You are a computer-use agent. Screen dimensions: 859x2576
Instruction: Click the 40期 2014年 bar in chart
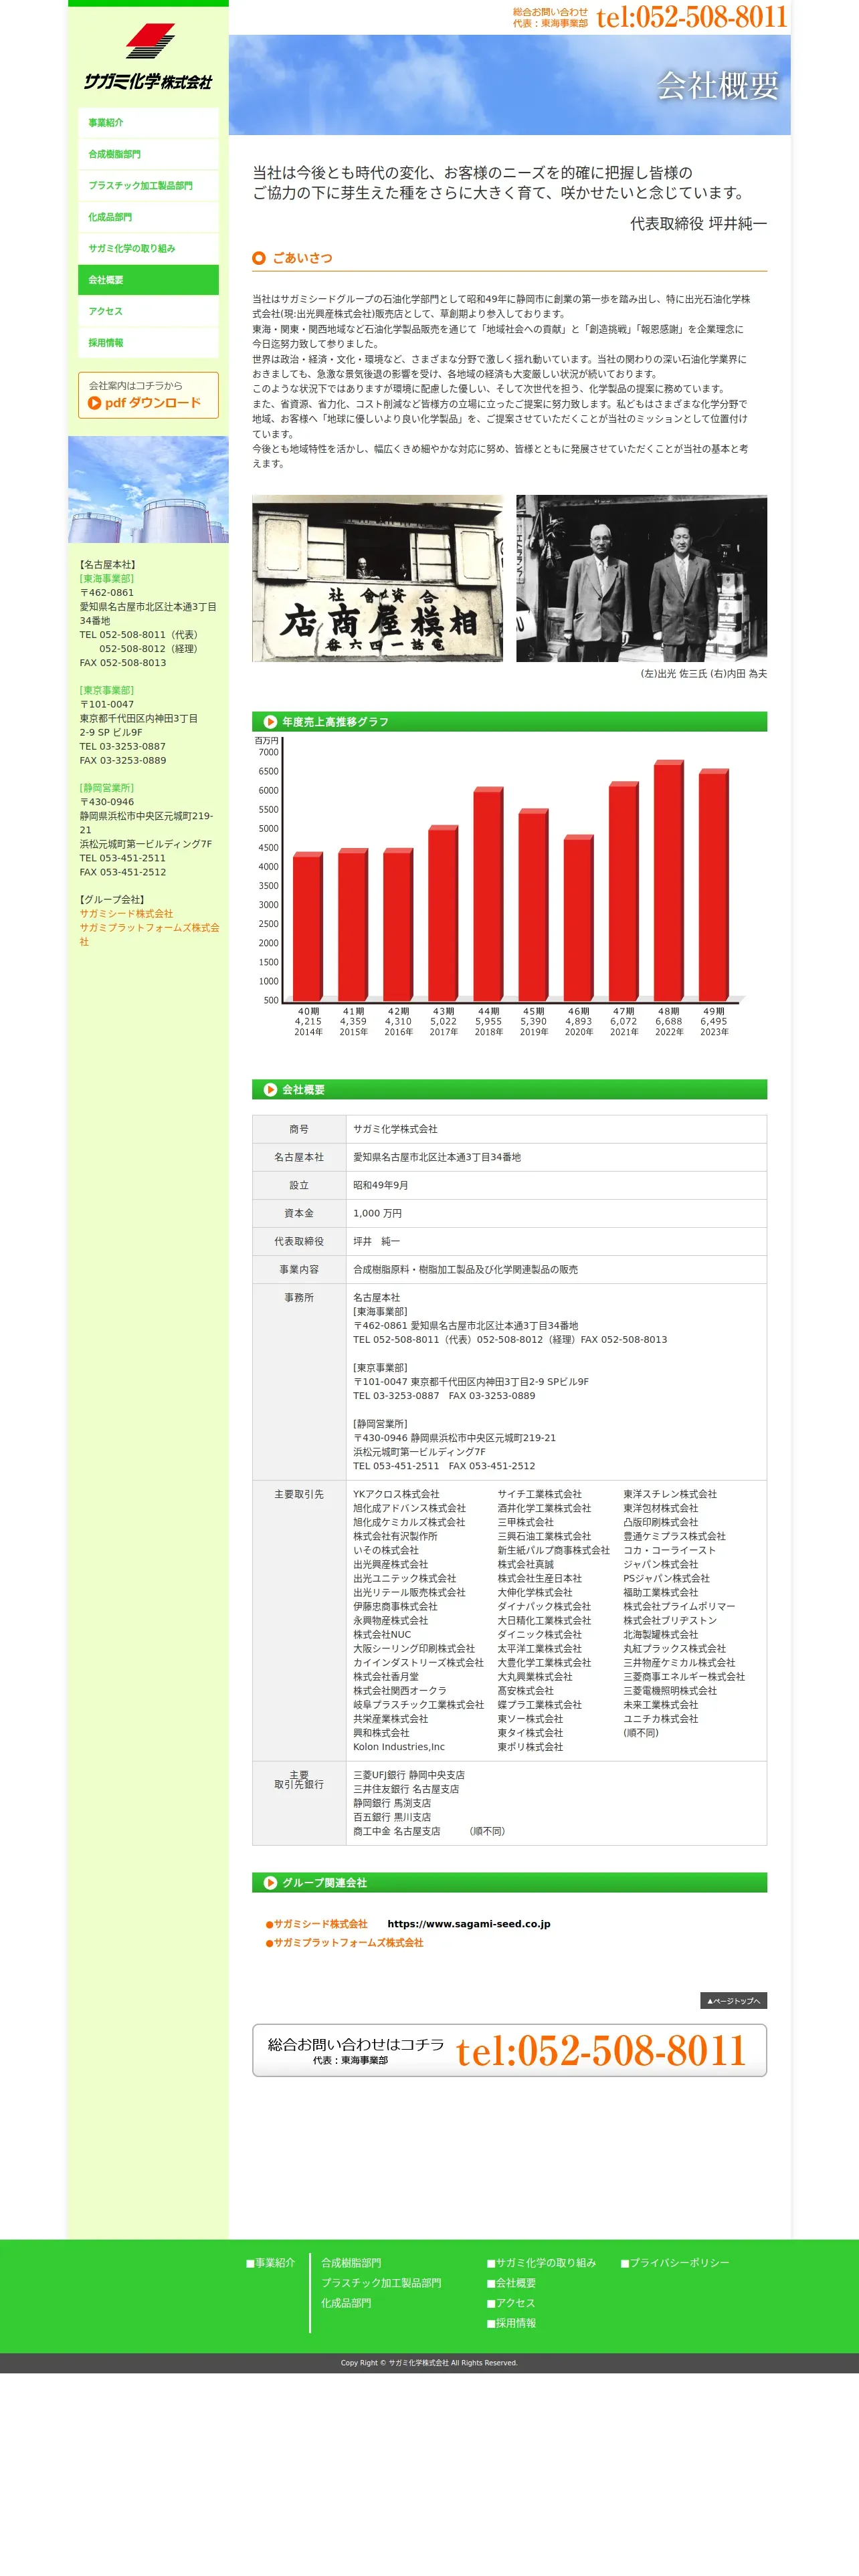[308, 927]
